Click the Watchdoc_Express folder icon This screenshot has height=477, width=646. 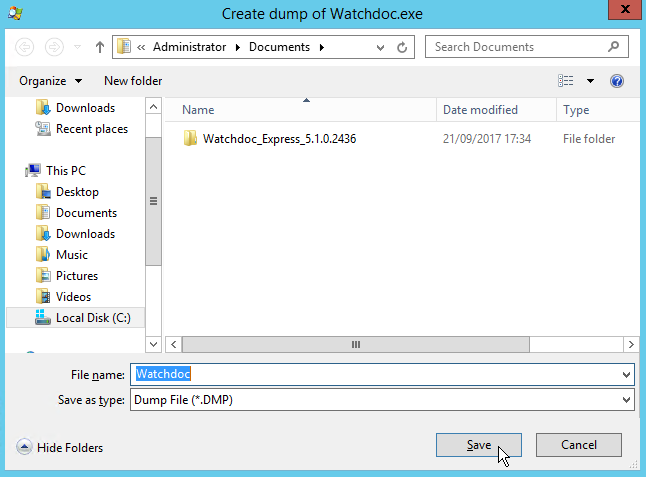tap(190, 138)
